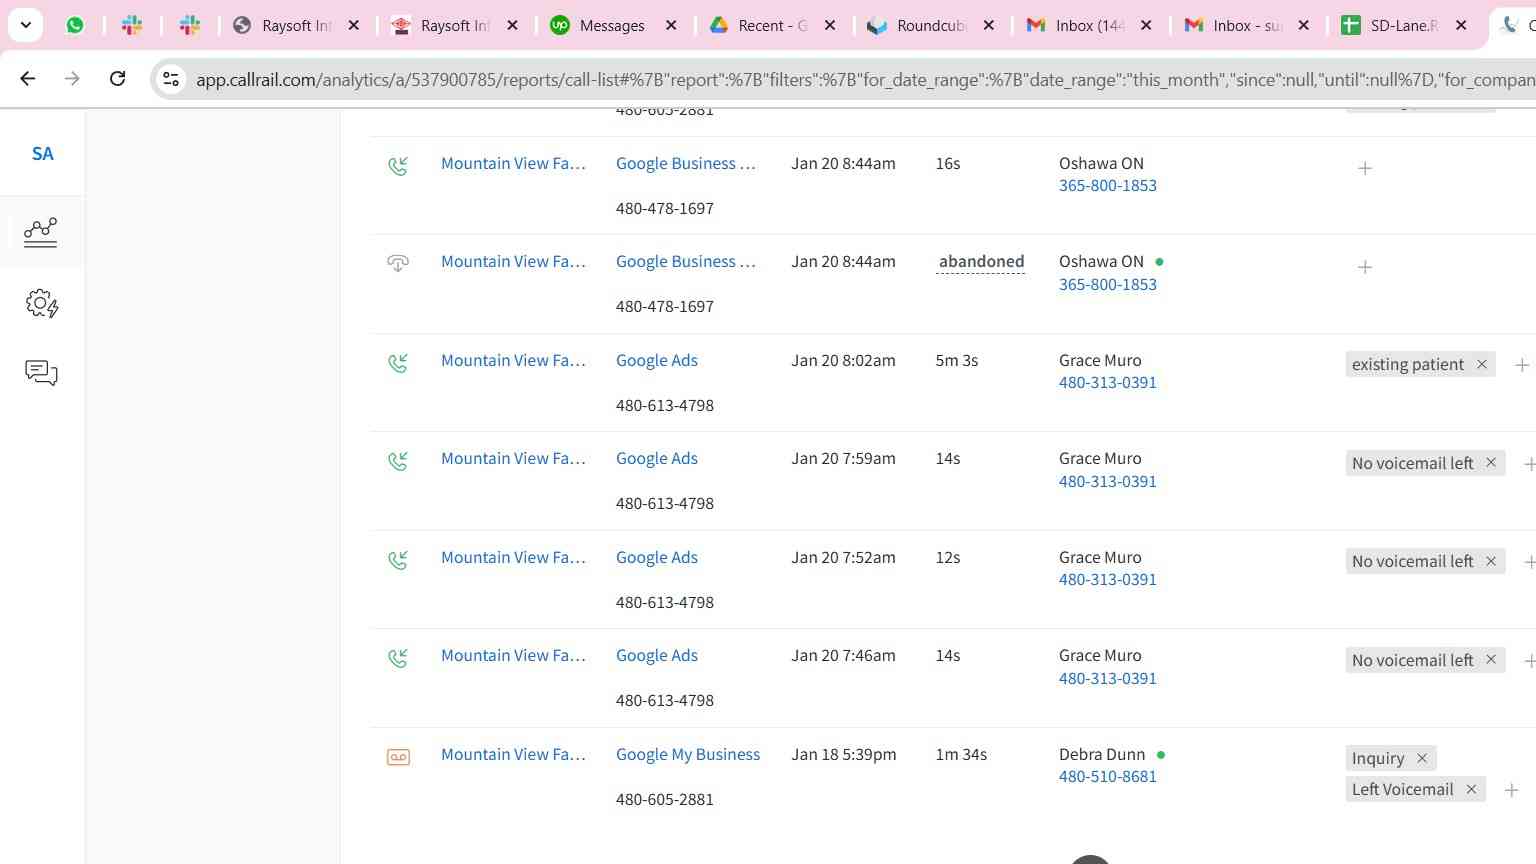Remove No voicemail left tag from 7:52am call
The width and height of the screenshot is (1536, 864).
[x=1491, y=561]
